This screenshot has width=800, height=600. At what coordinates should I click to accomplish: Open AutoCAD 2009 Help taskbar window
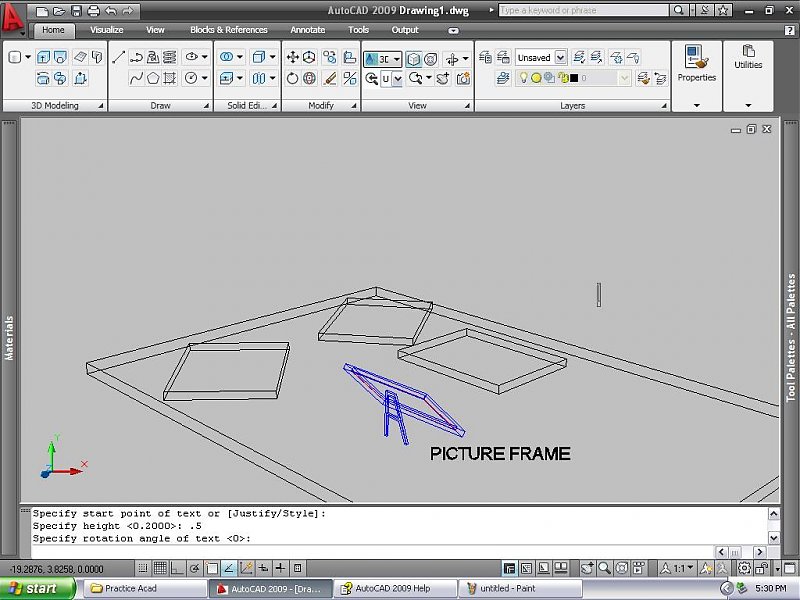[395, 588]
